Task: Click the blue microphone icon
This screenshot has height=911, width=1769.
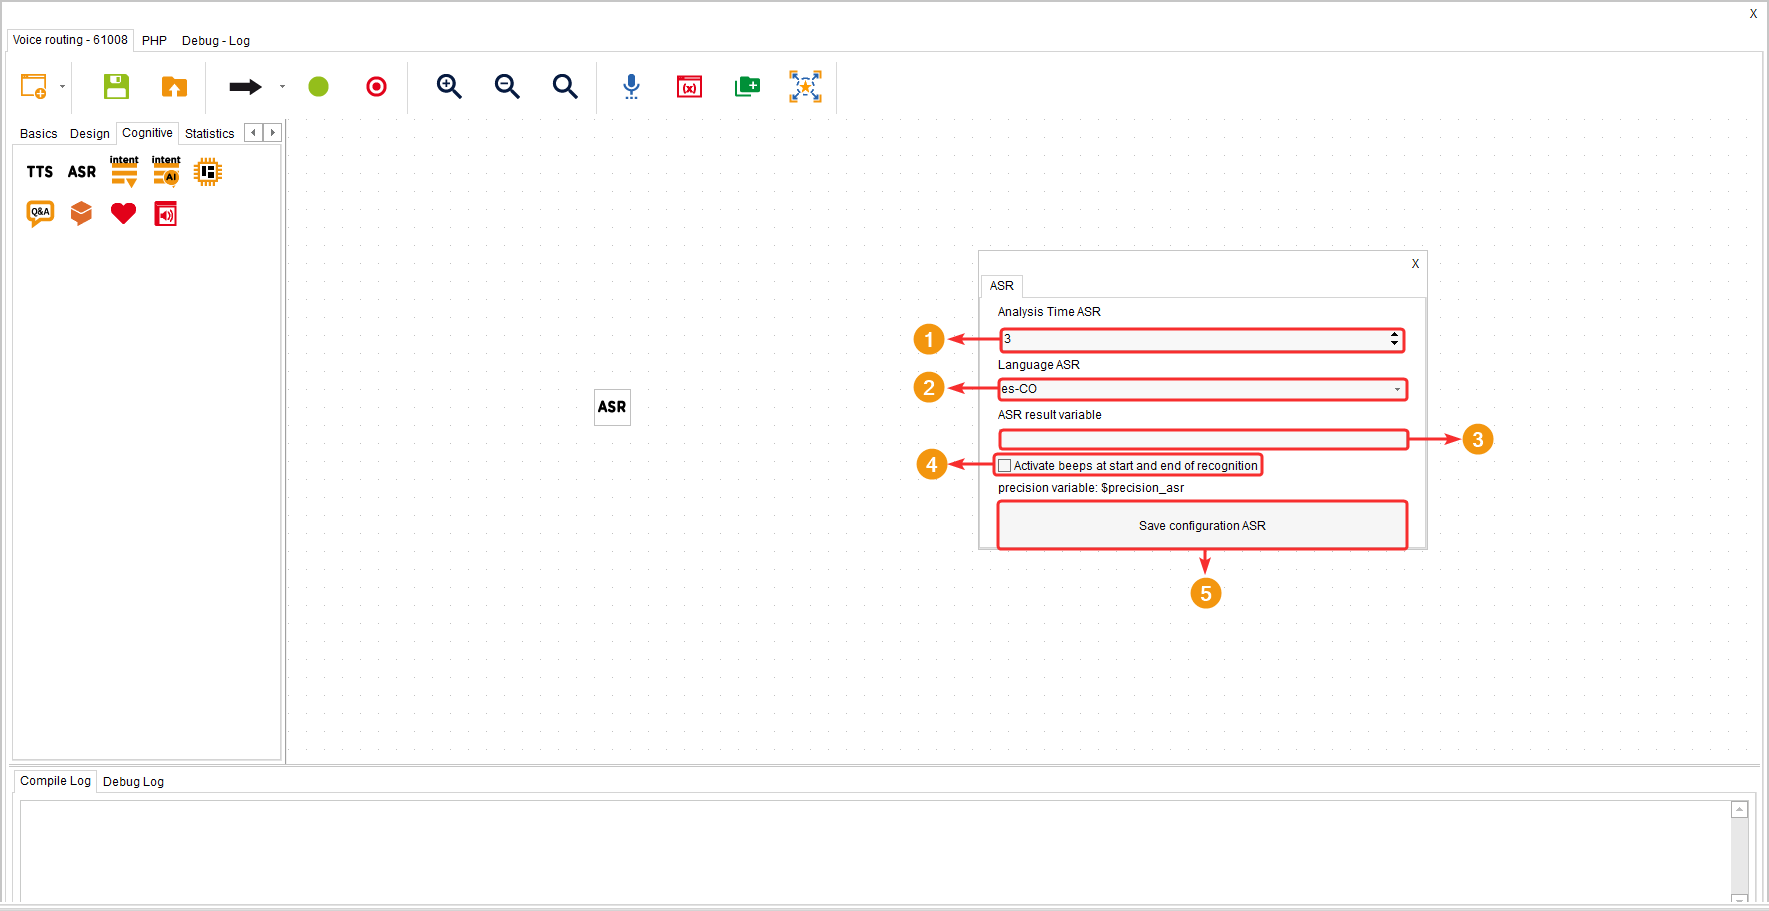Action: 631,87
